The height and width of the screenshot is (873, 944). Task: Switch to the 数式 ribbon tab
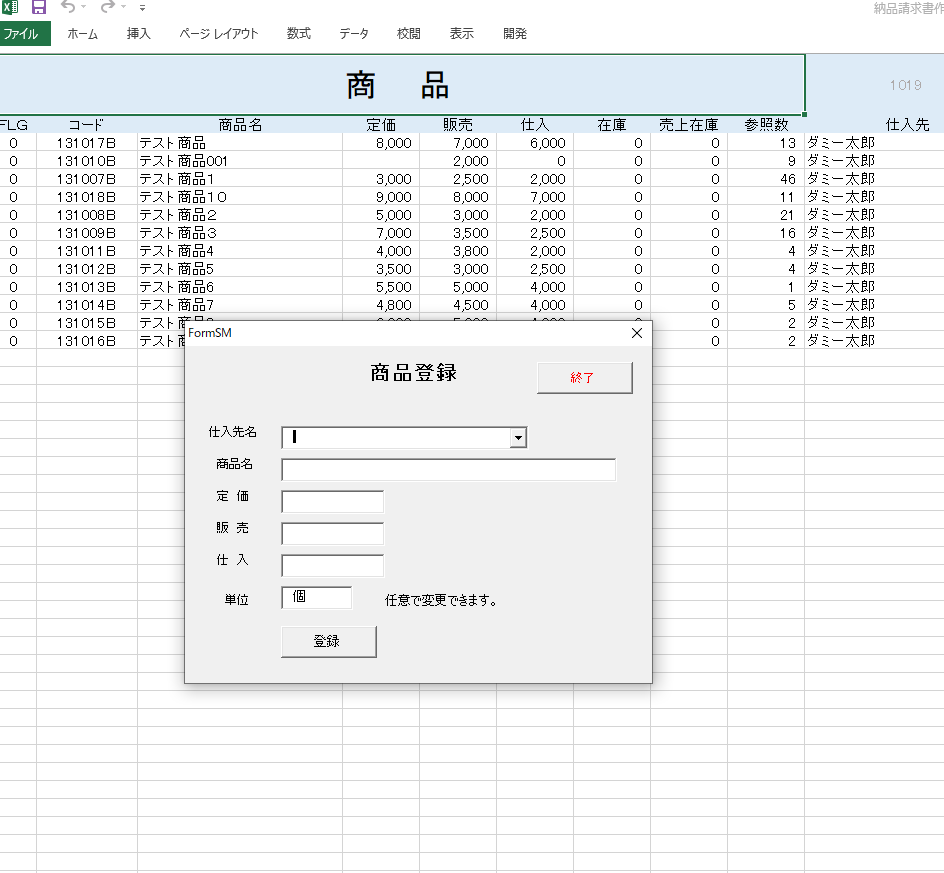(x=299, y=34)
